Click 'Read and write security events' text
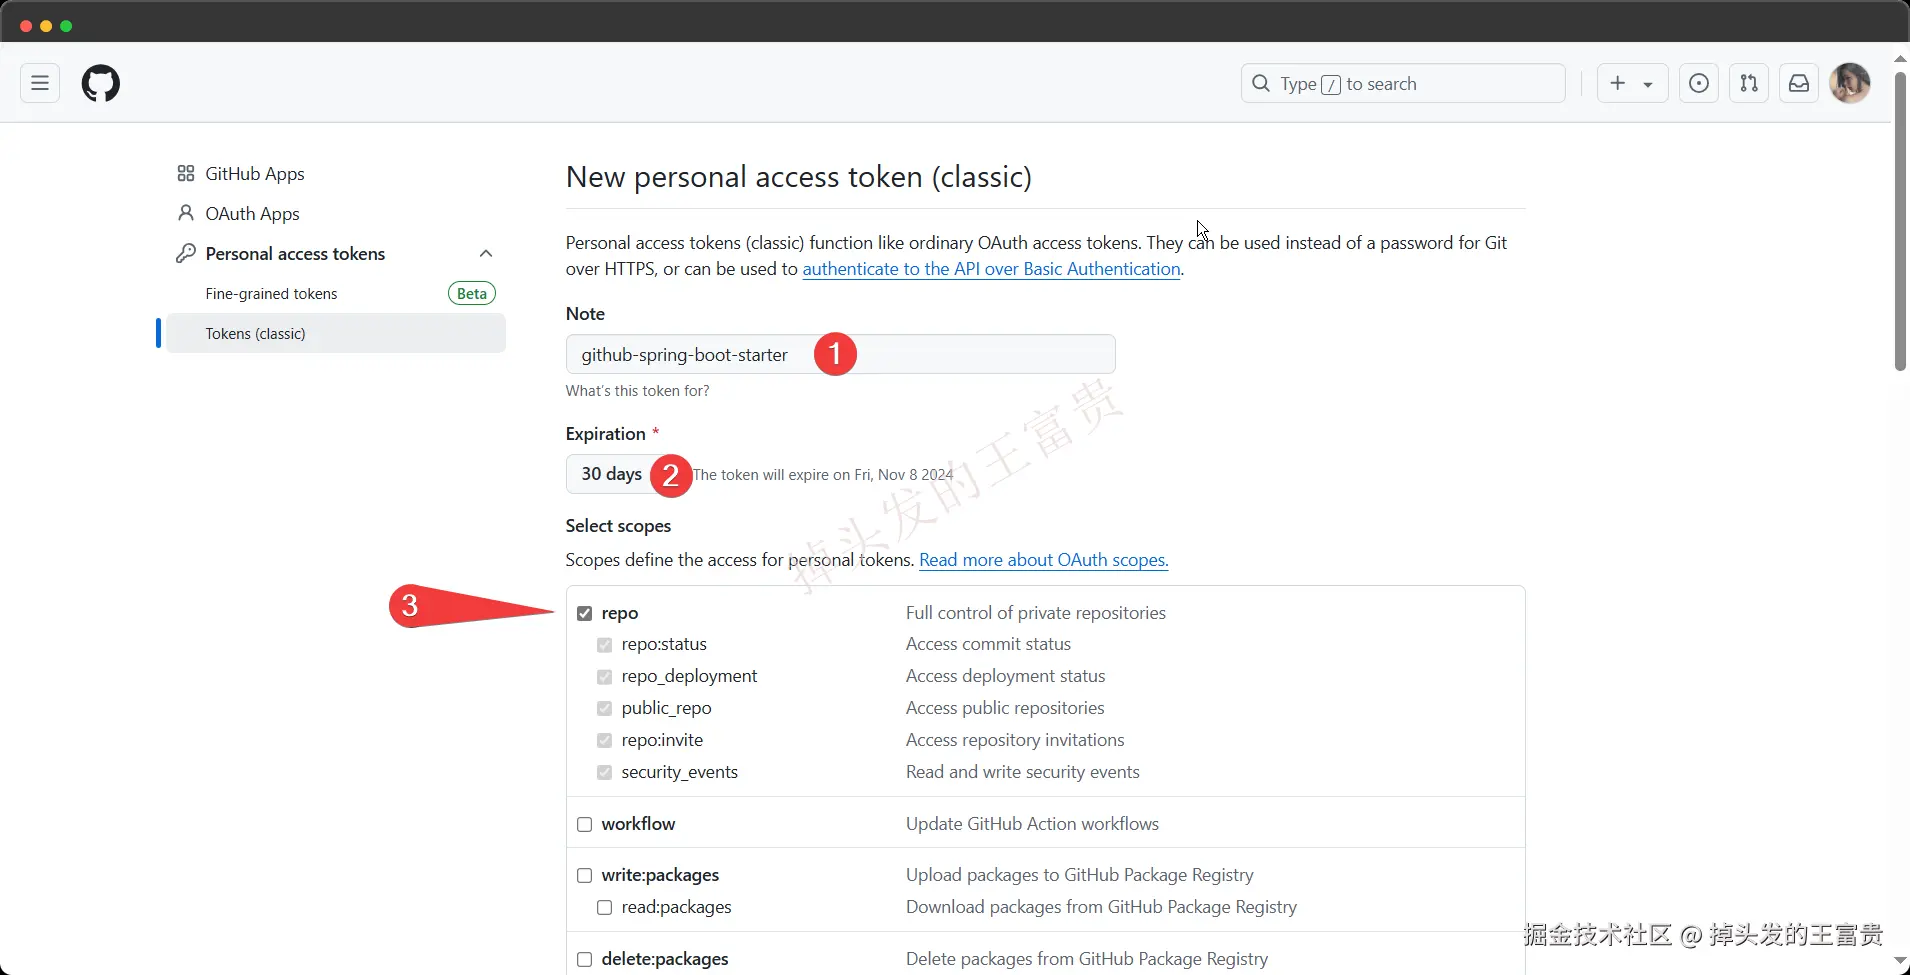This screenshot has width=1910, height=975. [x=1022, y=772]
